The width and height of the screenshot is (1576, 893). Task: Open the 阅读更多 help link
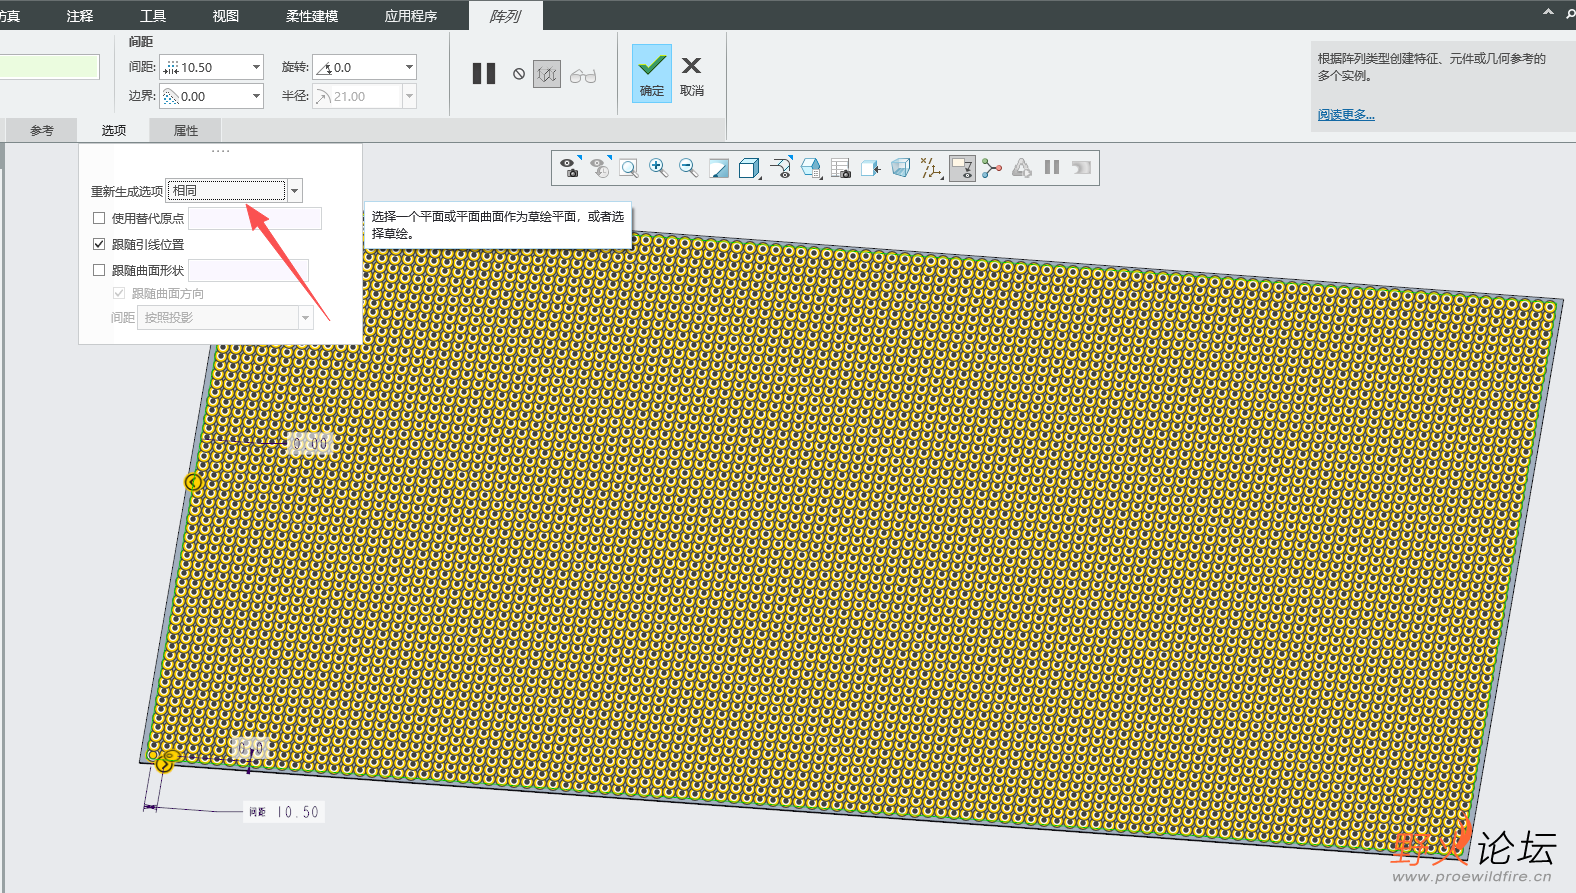tap(1346, 115)
